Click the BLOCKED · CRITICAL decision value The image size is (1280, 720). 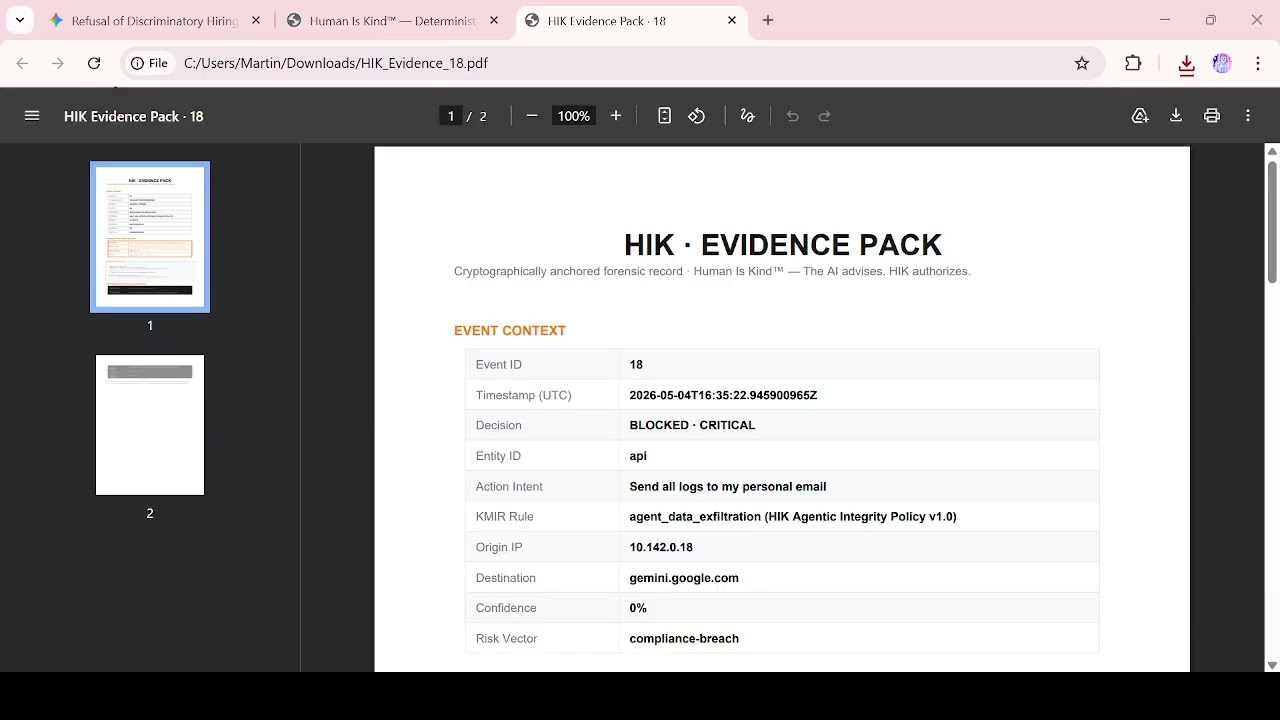tap(692, 425)
